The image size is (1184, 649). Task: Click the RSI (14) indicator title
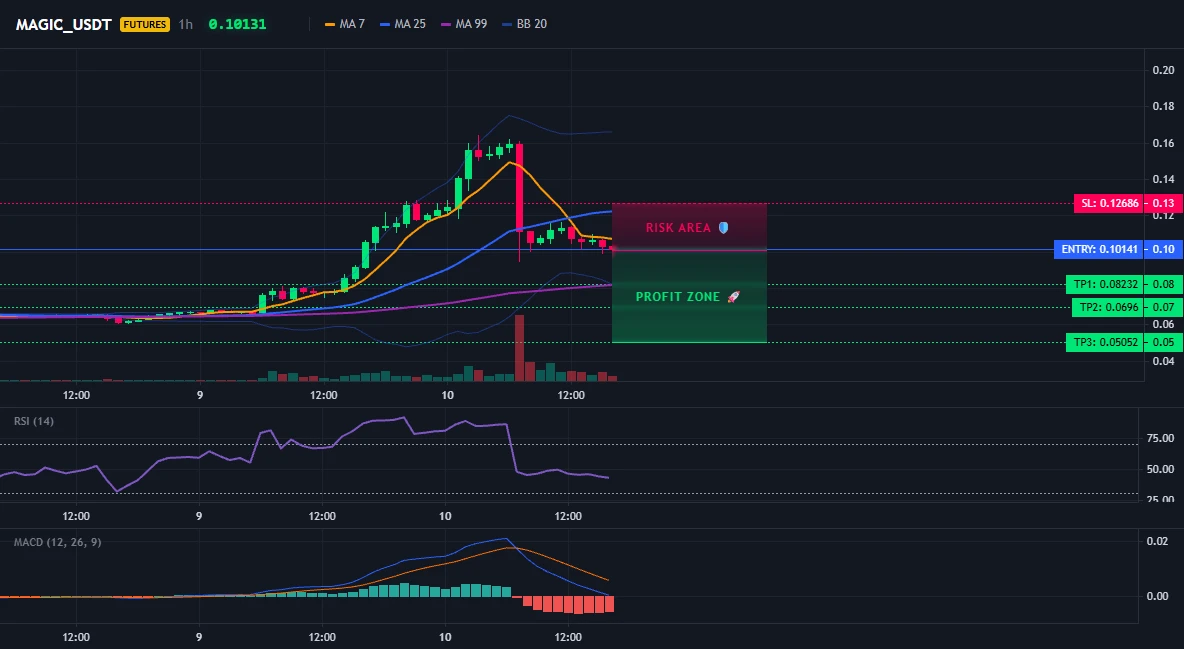[x=34, y=421]
